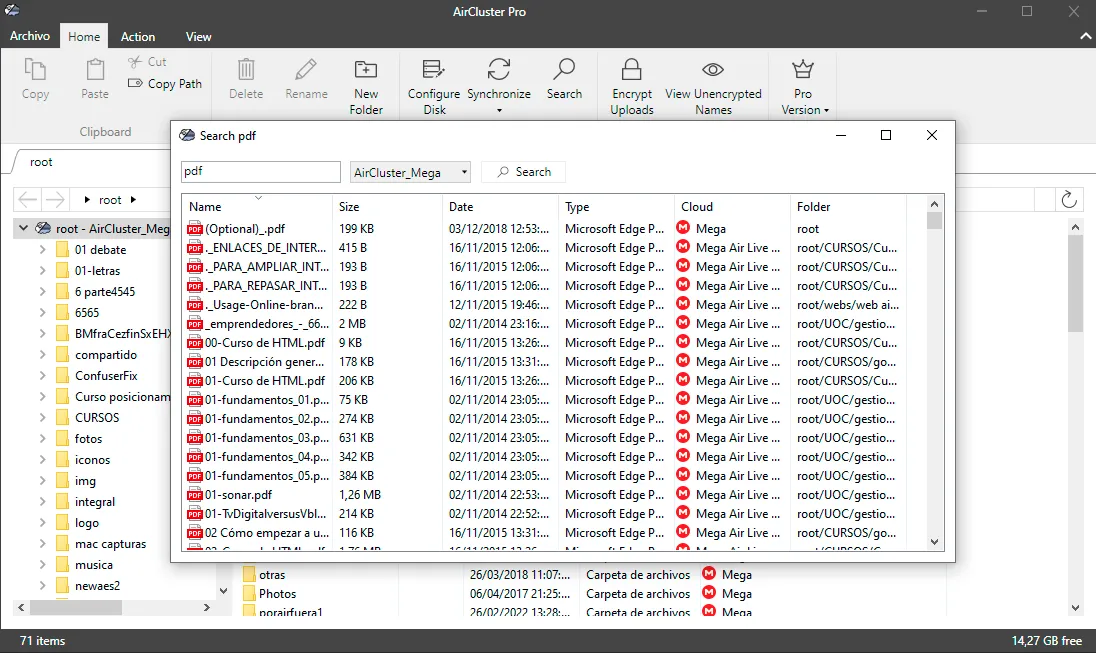
Task: Click the results list scroll down arrow
Action: [935, 542]
